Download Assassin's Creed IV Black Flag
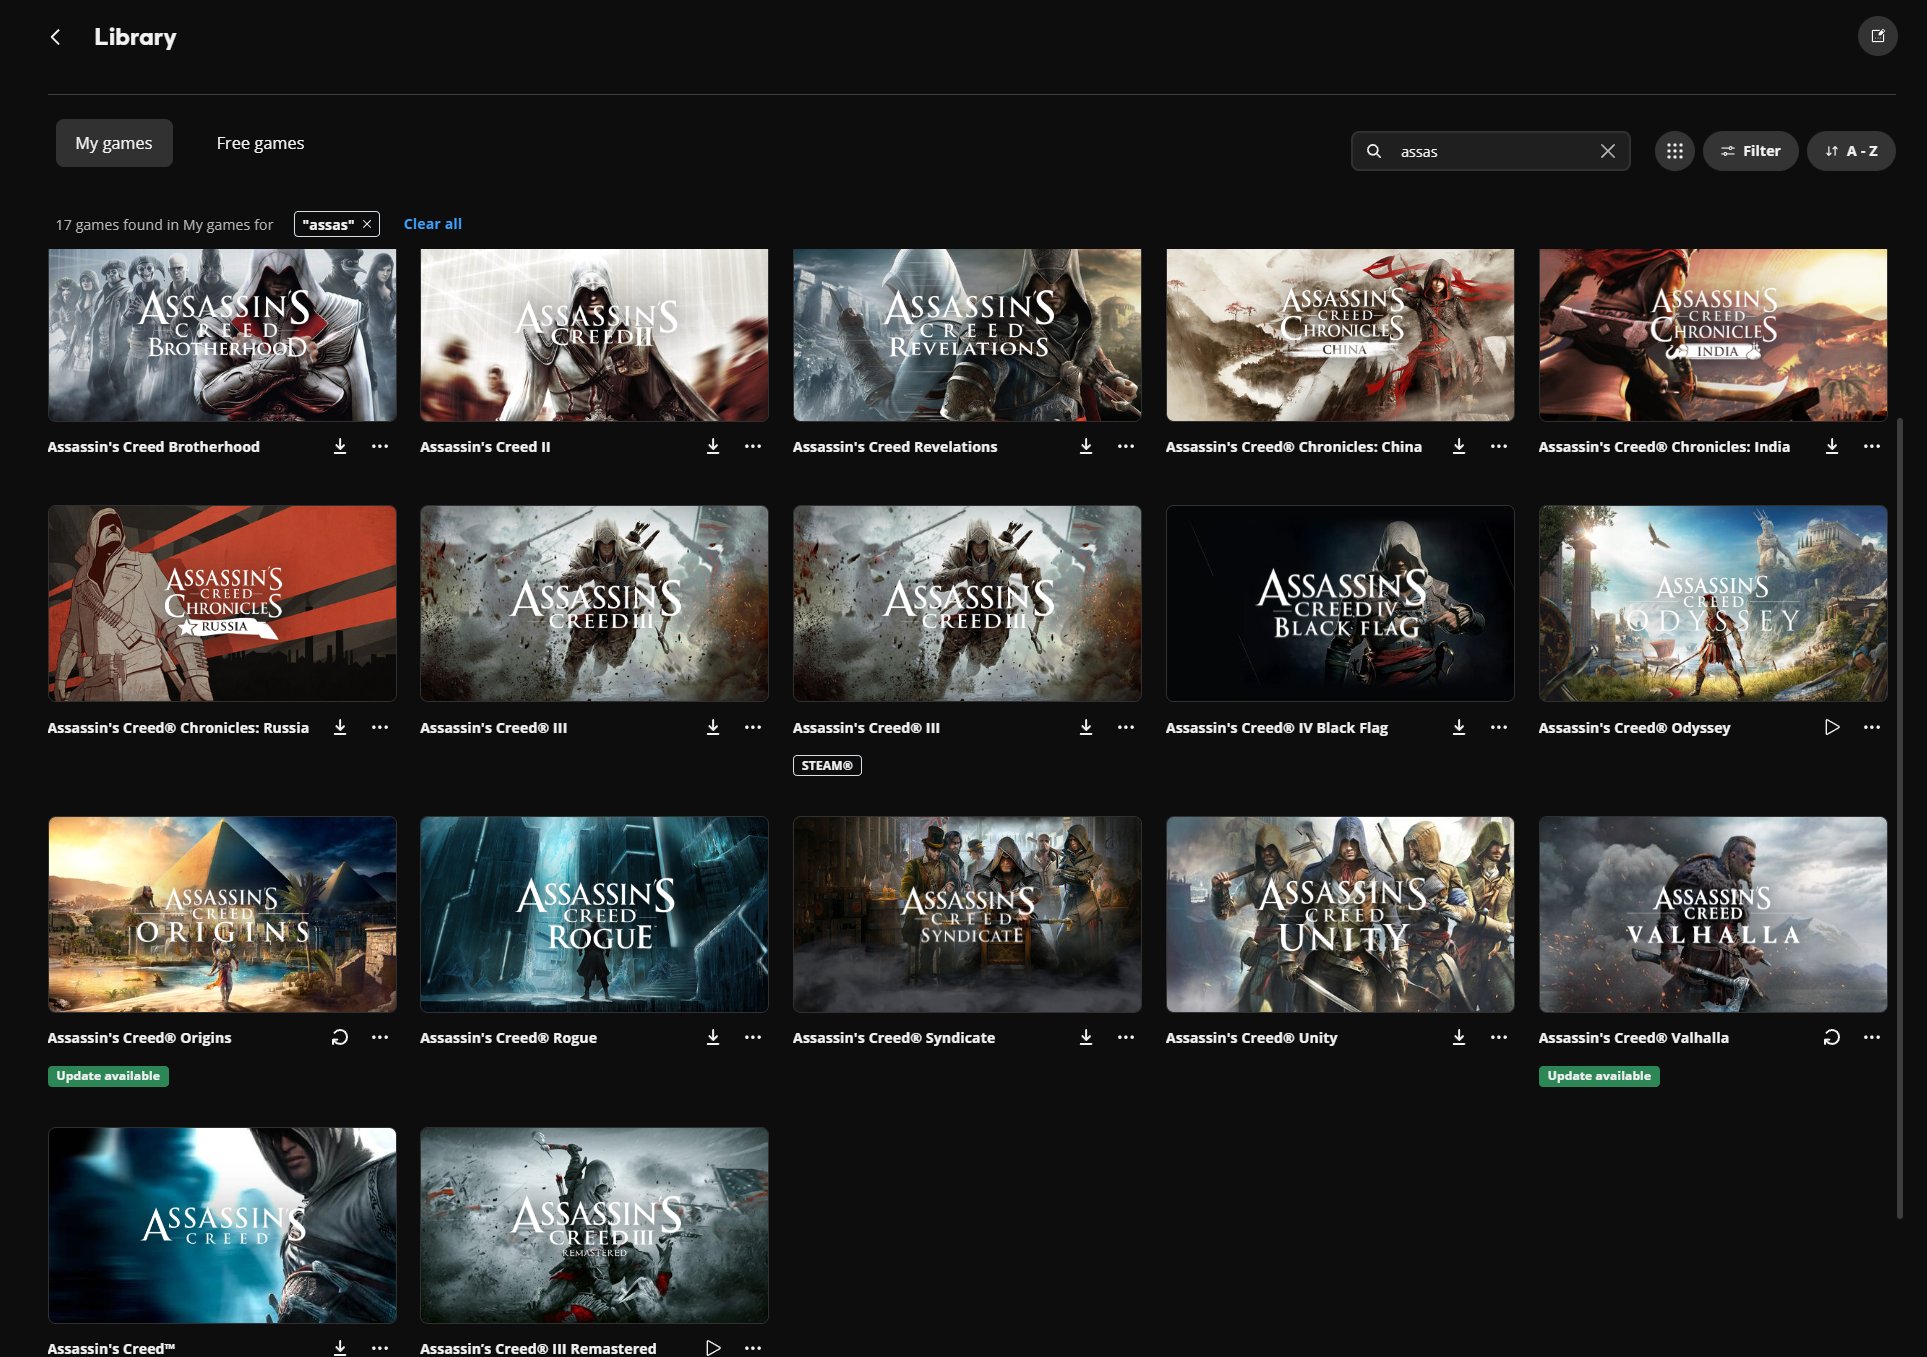 [1459, 728]
